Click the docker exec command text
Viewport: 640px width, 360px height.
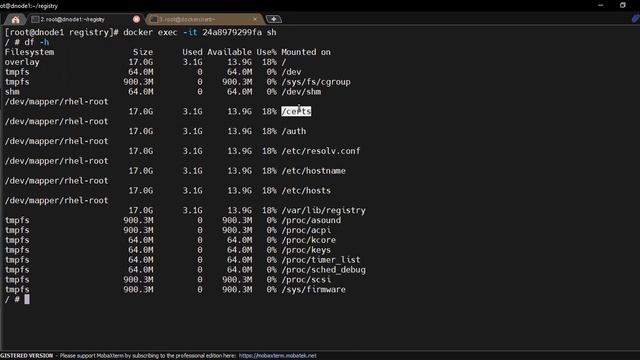pos(200,32)
